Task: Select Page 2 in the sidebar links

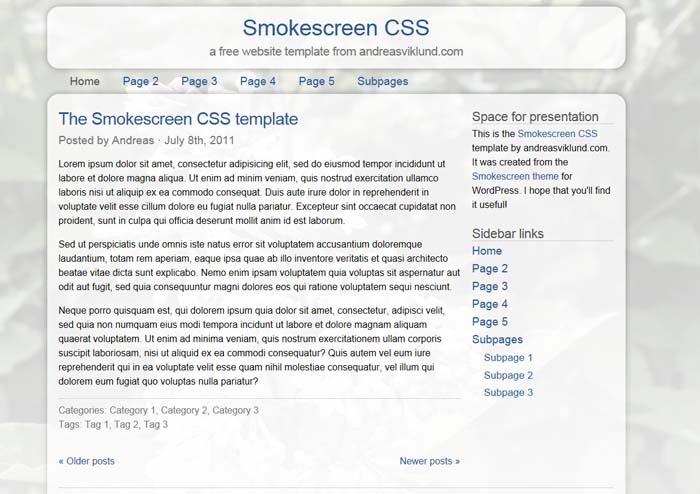Action: tap(490, 269)
